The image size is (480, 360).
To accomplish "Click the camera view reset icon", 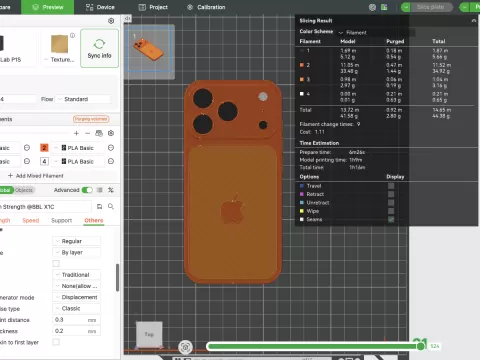I will [186, 347].
